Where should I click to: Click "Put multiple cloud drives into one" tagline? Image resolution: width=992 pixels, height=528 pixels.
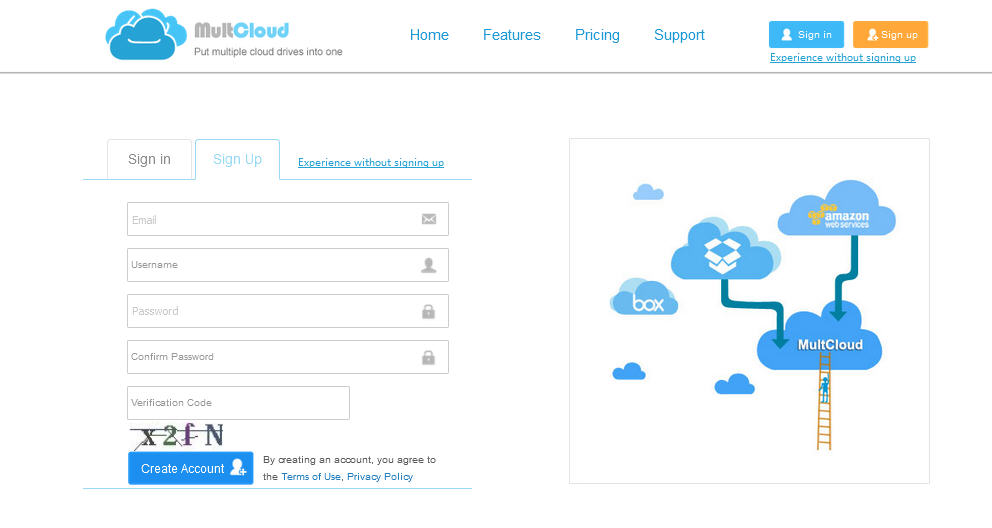click(268, 52)
